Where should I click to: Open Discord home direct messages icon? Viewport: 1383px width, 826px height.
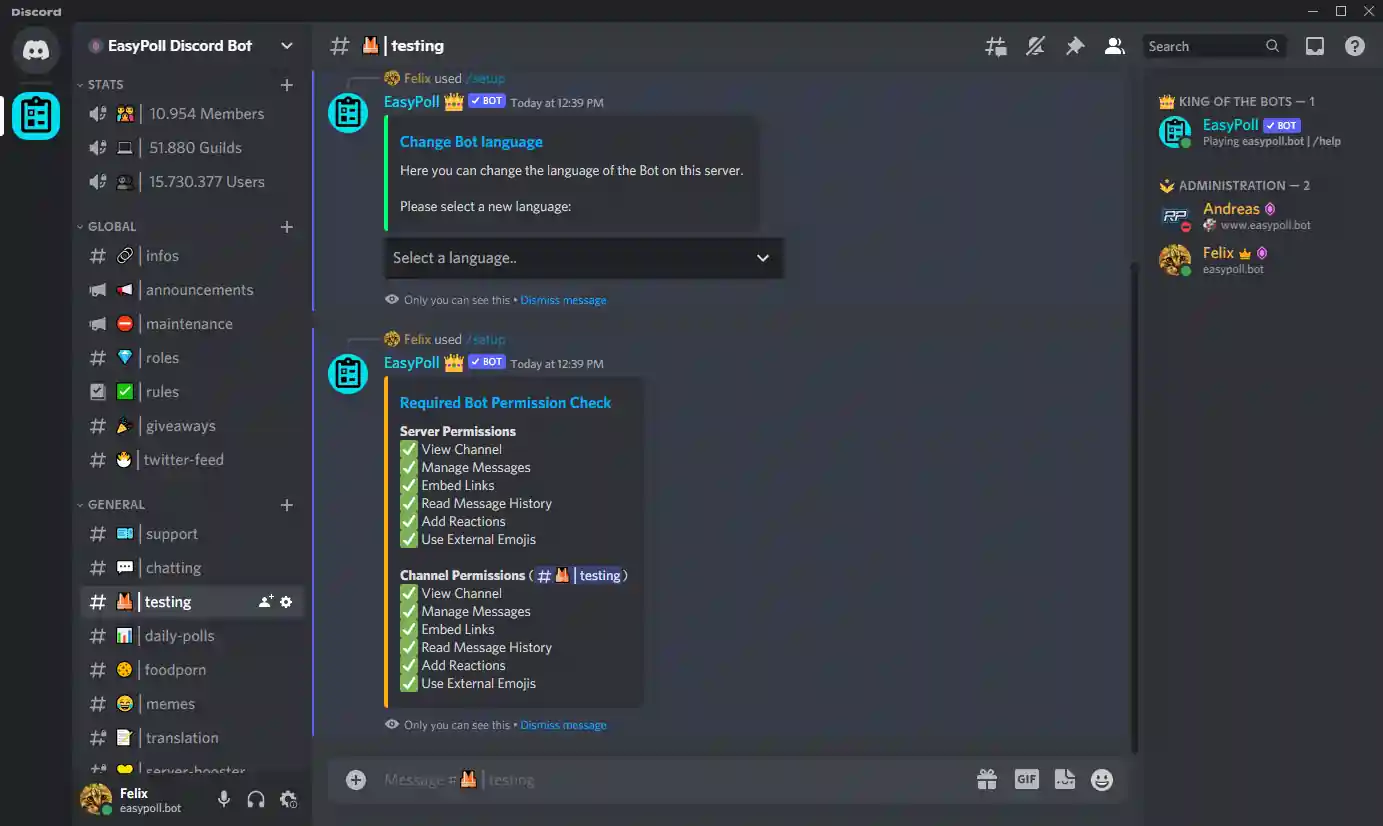(36, 50)
